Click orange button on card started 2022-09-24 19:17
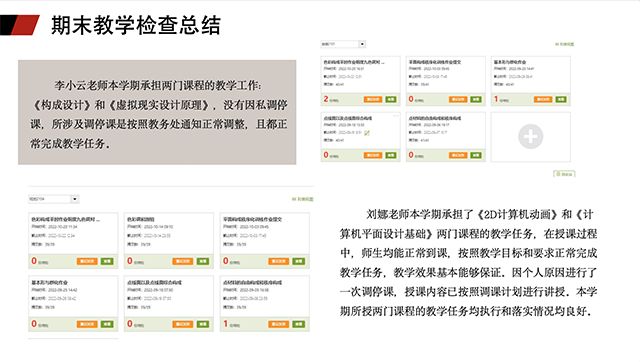Screen dimensions: 640x362 point(458,155)
